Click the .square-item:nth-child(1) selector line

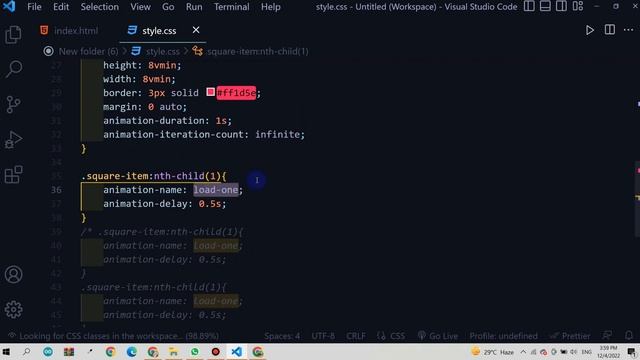coord(154,176)
